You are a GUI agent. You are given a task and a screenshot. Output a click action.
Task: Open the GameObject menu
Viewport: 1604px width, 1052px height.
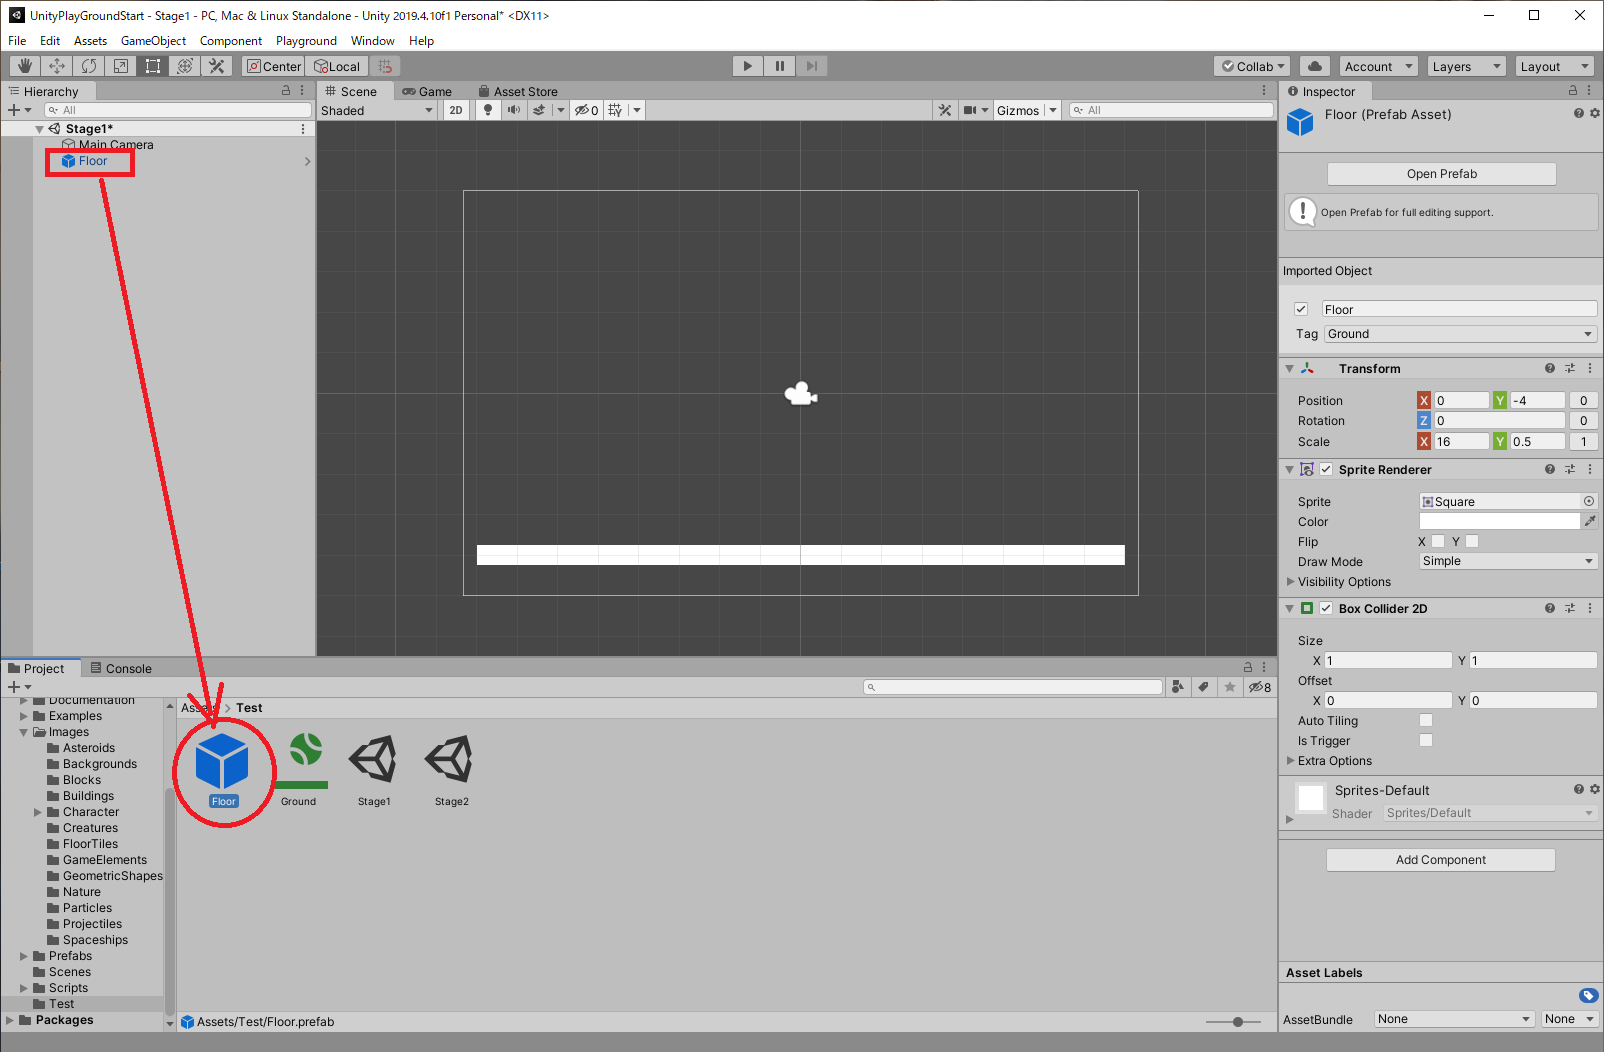[153, 41]
